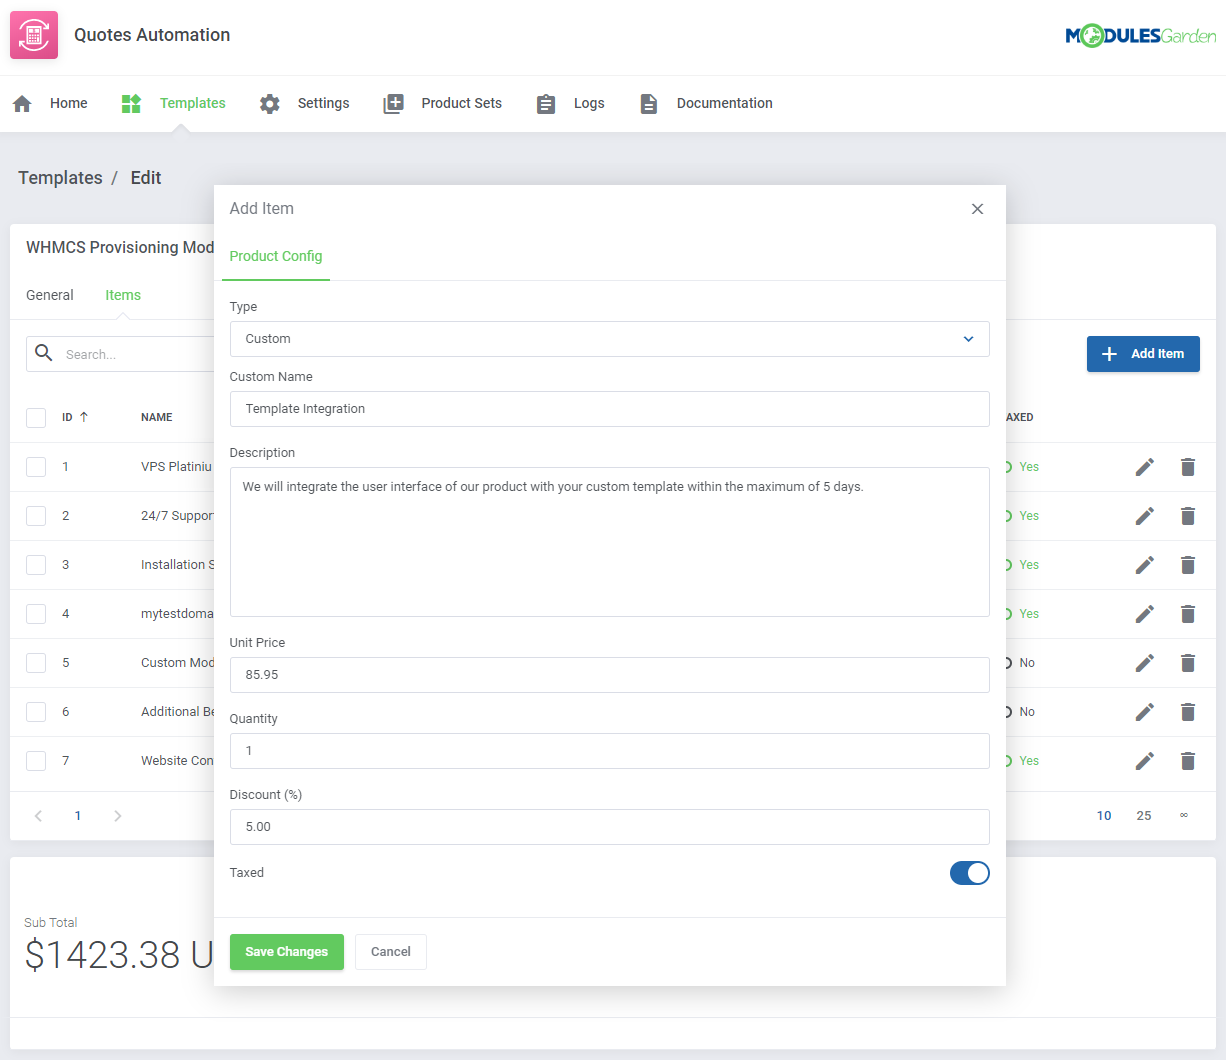The width and height of the screenshot is (1226, 1060).
Task: Select the Product Config tab
Action: click(275, 256)
